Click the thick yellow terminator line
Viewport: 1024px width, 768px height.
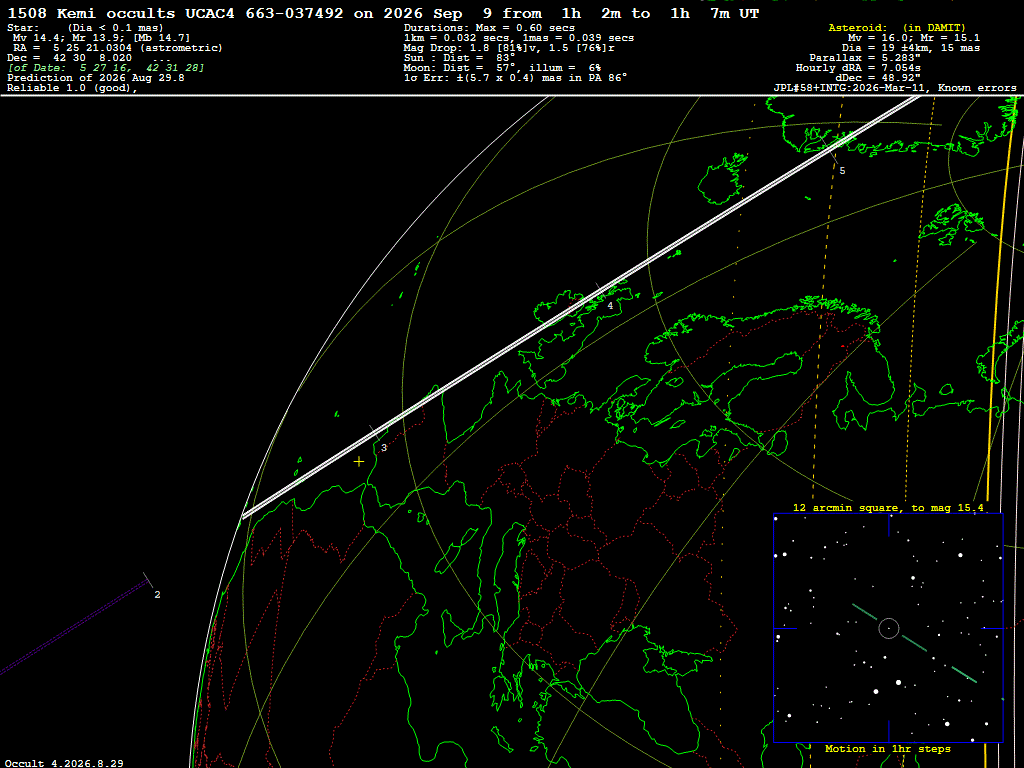[x=999, y=300]
